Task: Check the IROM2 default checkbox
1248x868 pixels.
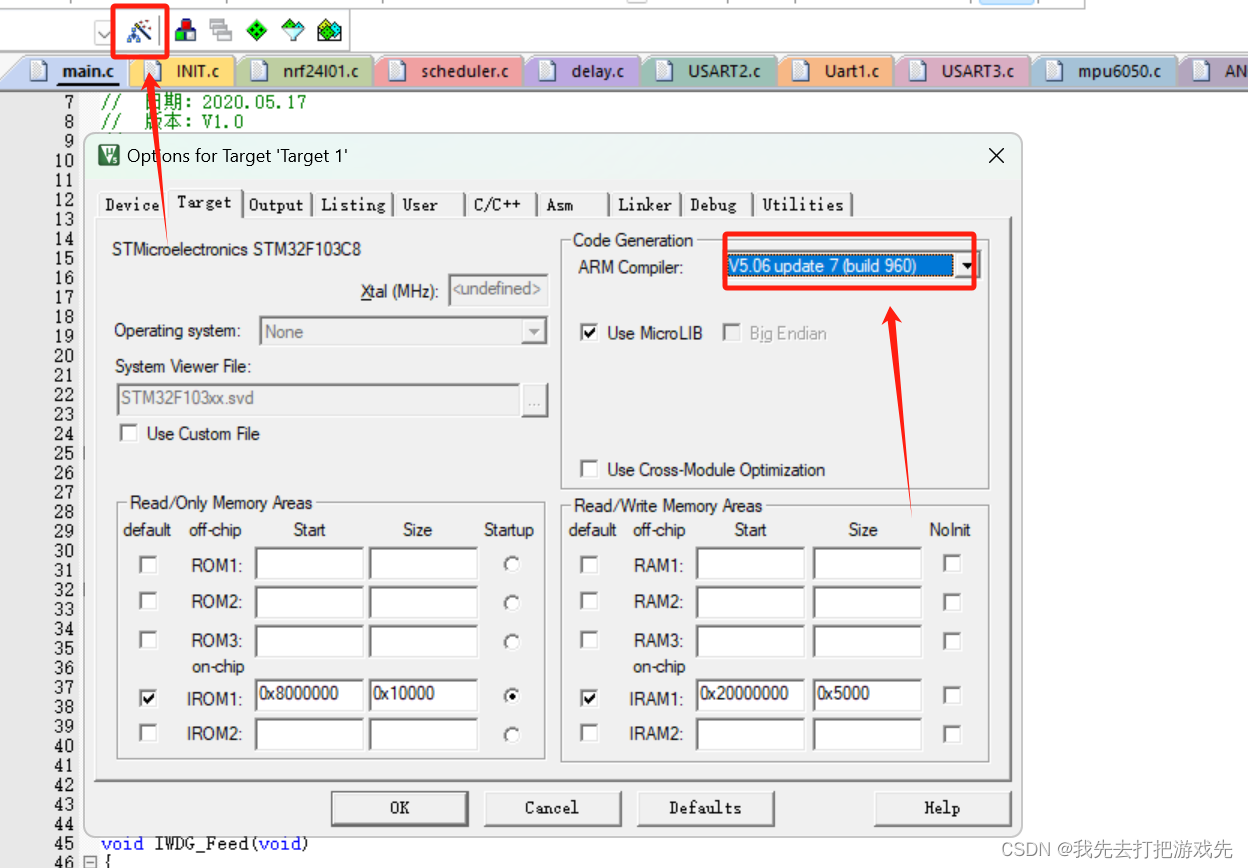Action: tap(148, 733)
